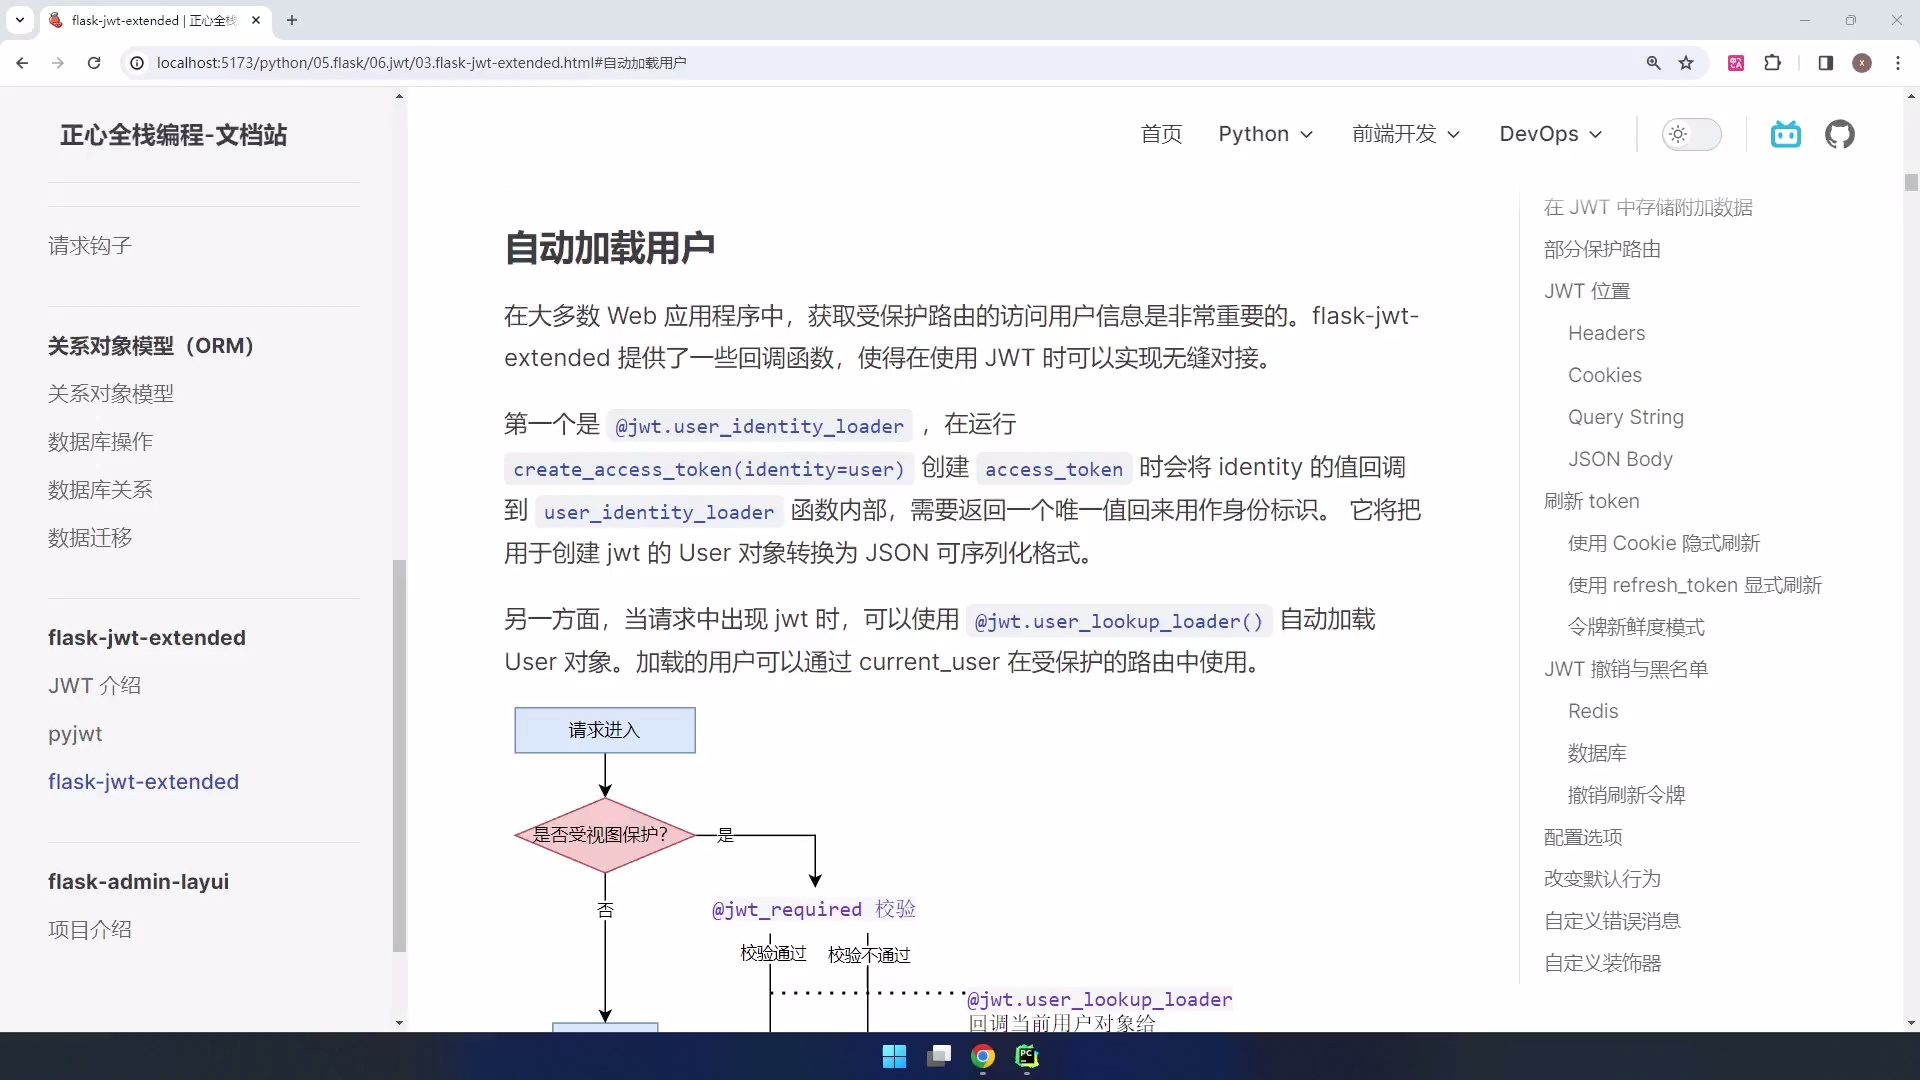Screen dimensions: 1920x1080
Task: Open the side panel icon in Chrome toolbar
Action: click(x=1825, y=62)
